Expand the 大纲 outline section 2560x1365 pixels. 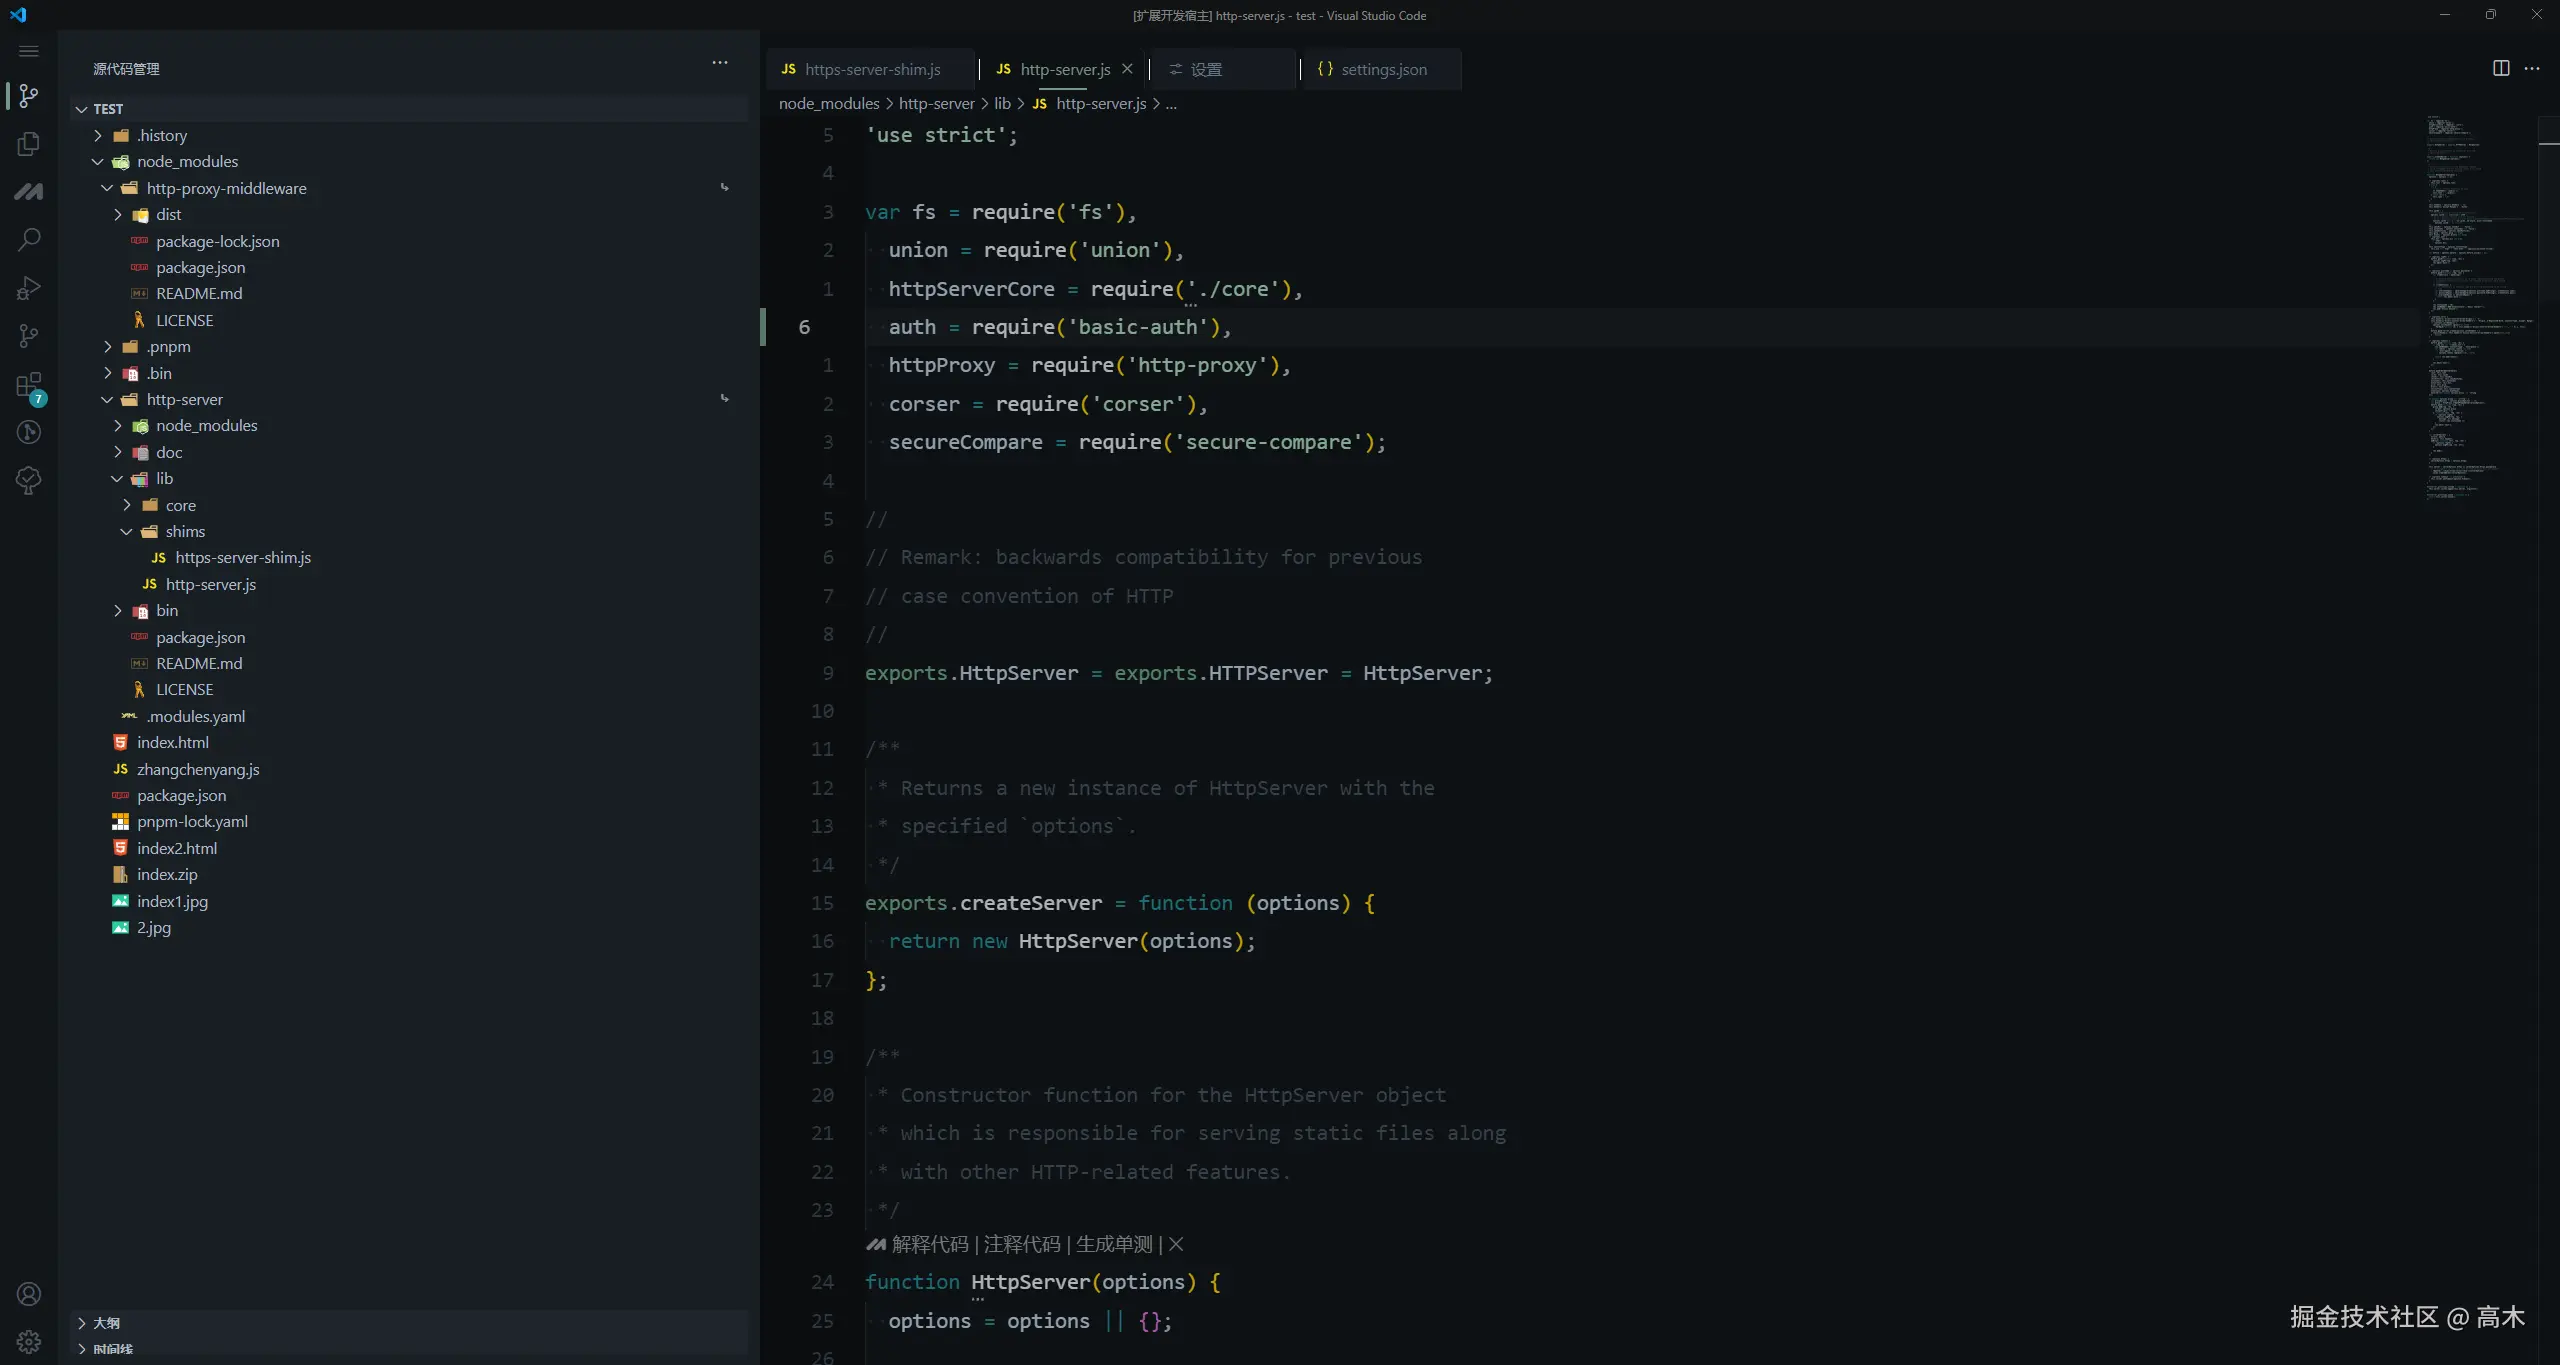point(106,1323)
